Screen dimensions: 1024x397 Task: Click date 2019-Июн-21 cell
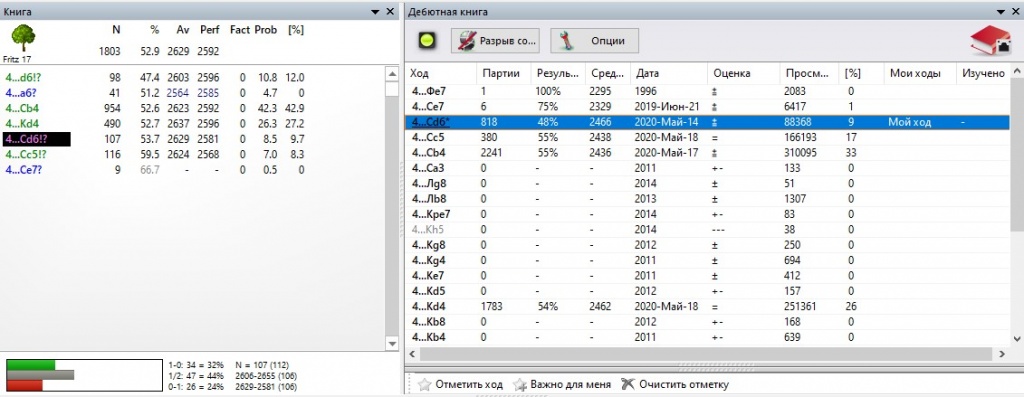[x=667, y=106]
